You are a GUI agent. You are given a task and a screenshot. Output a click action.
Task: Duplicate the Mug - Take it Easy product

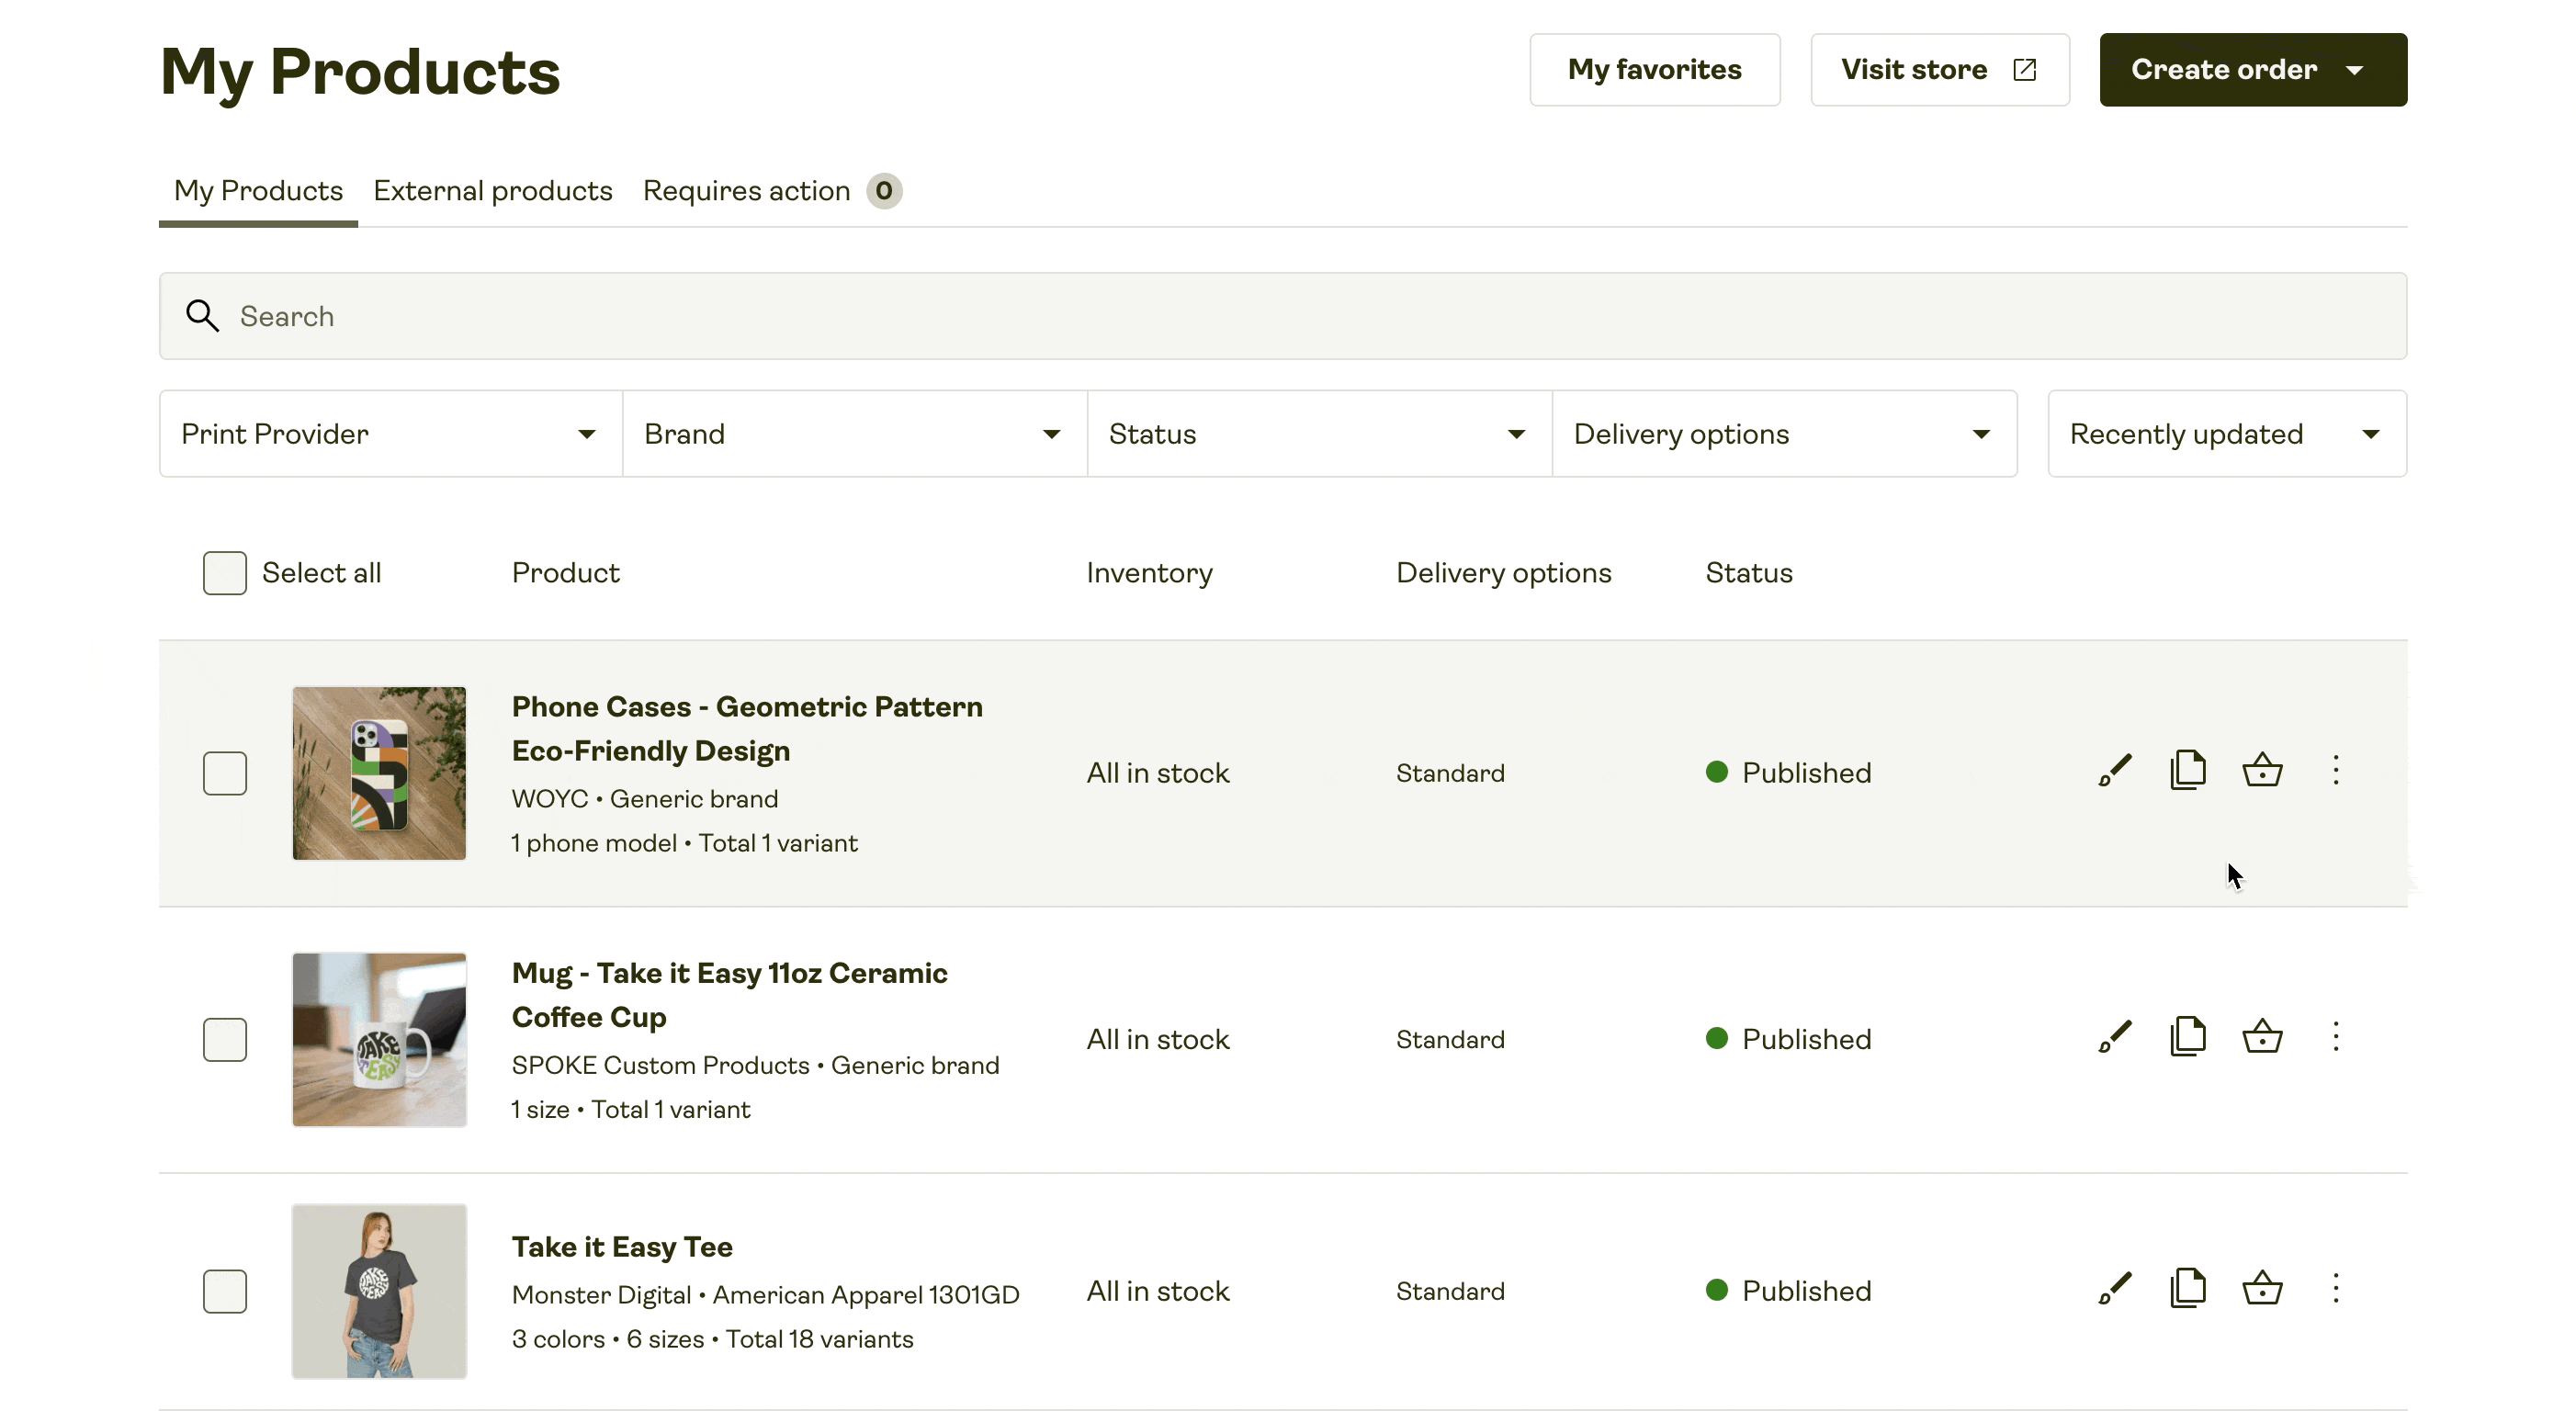pos(2188,1038)
